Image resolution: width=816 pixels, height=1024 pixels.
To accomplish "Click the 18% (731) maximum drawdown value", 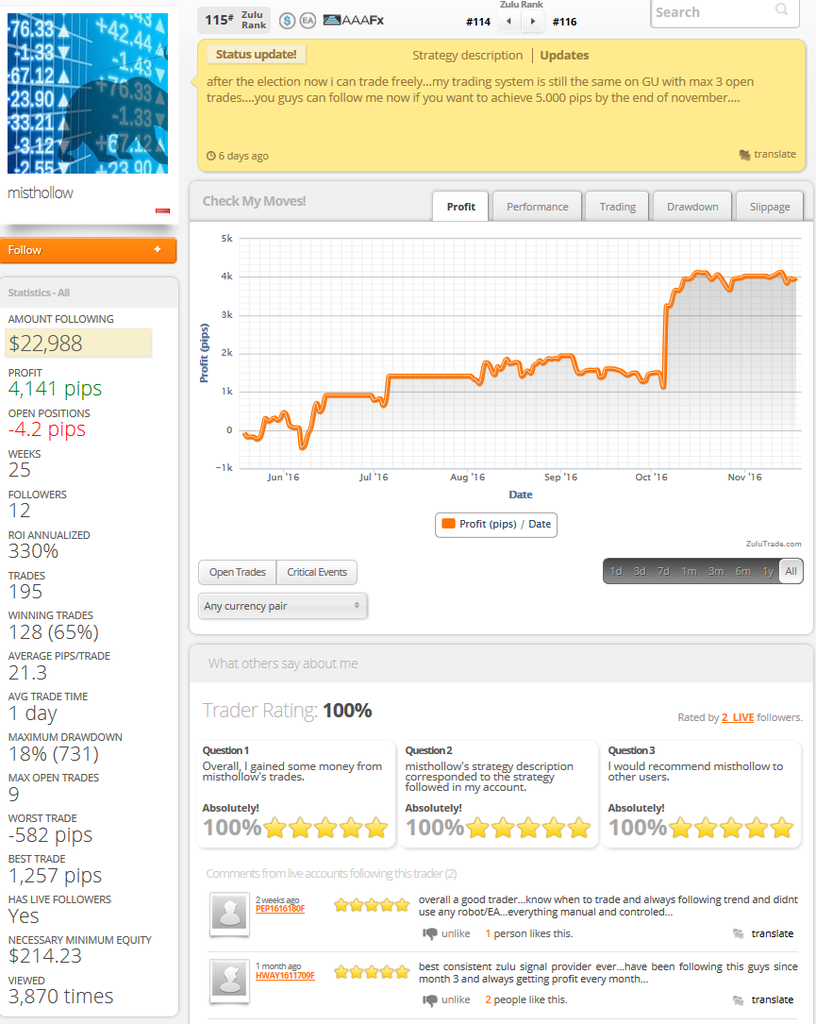I will [54, 754].
